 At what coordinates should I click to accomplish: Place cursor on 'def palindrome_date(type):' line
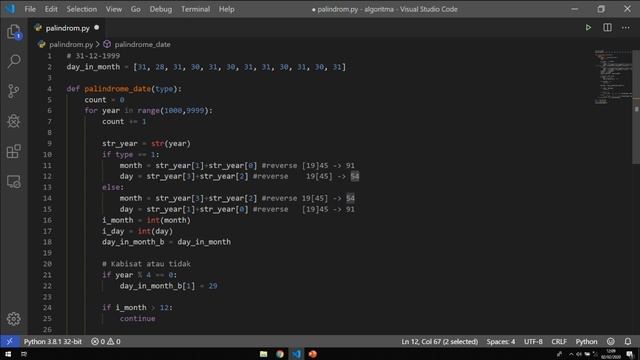pos(124,89)
